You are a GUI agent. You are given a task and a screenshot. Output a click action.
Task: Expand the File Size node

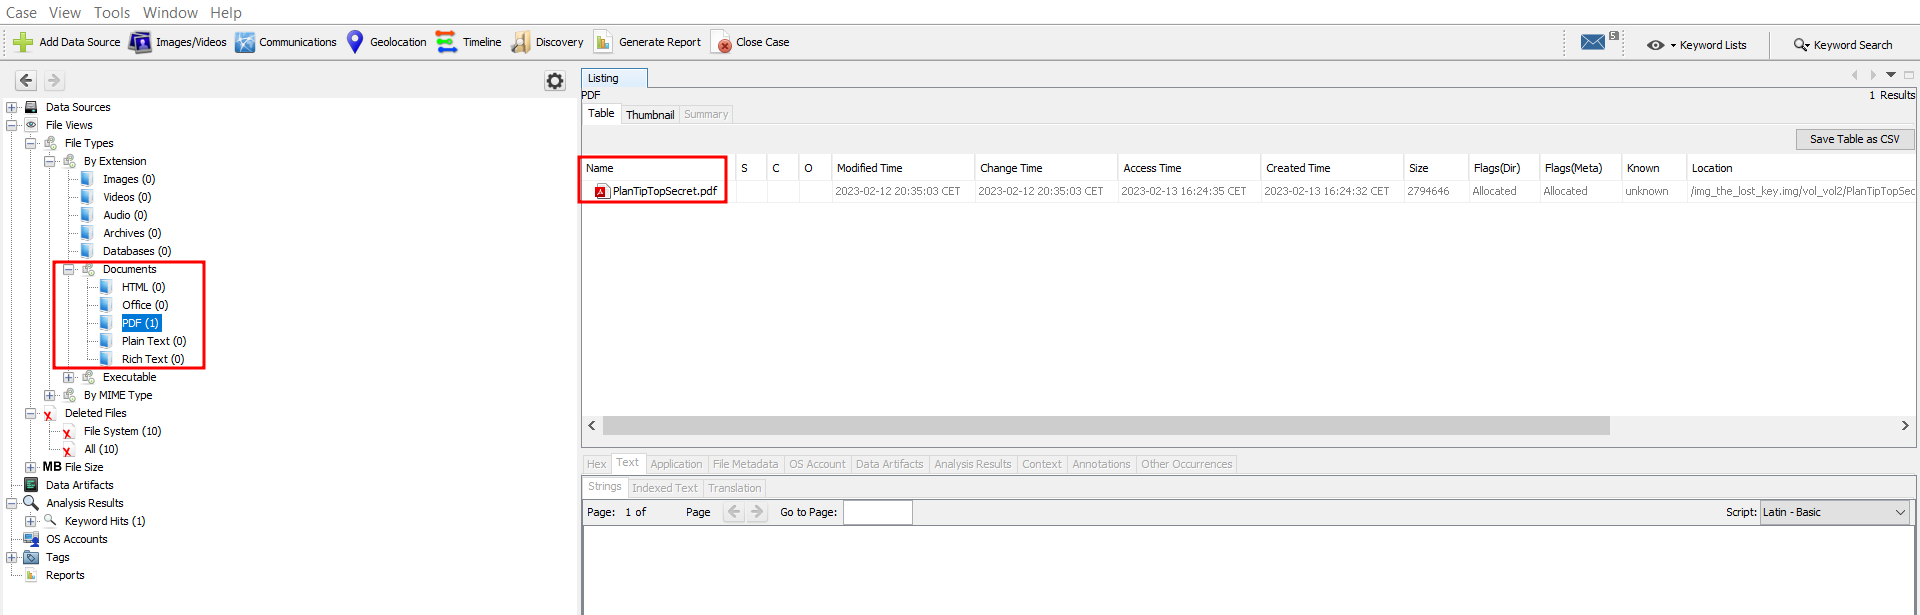[31, 467]
